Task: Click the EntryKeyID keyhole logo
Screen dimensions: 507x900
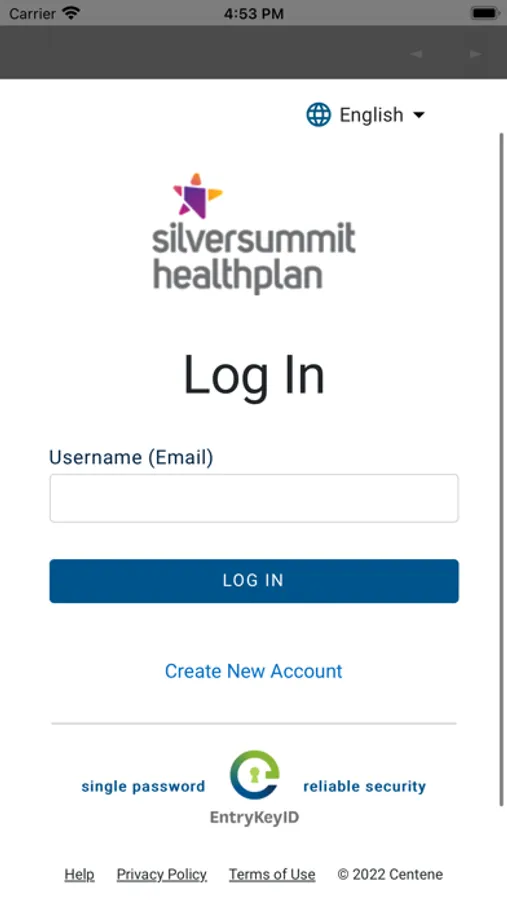Action: pos(254,775)
